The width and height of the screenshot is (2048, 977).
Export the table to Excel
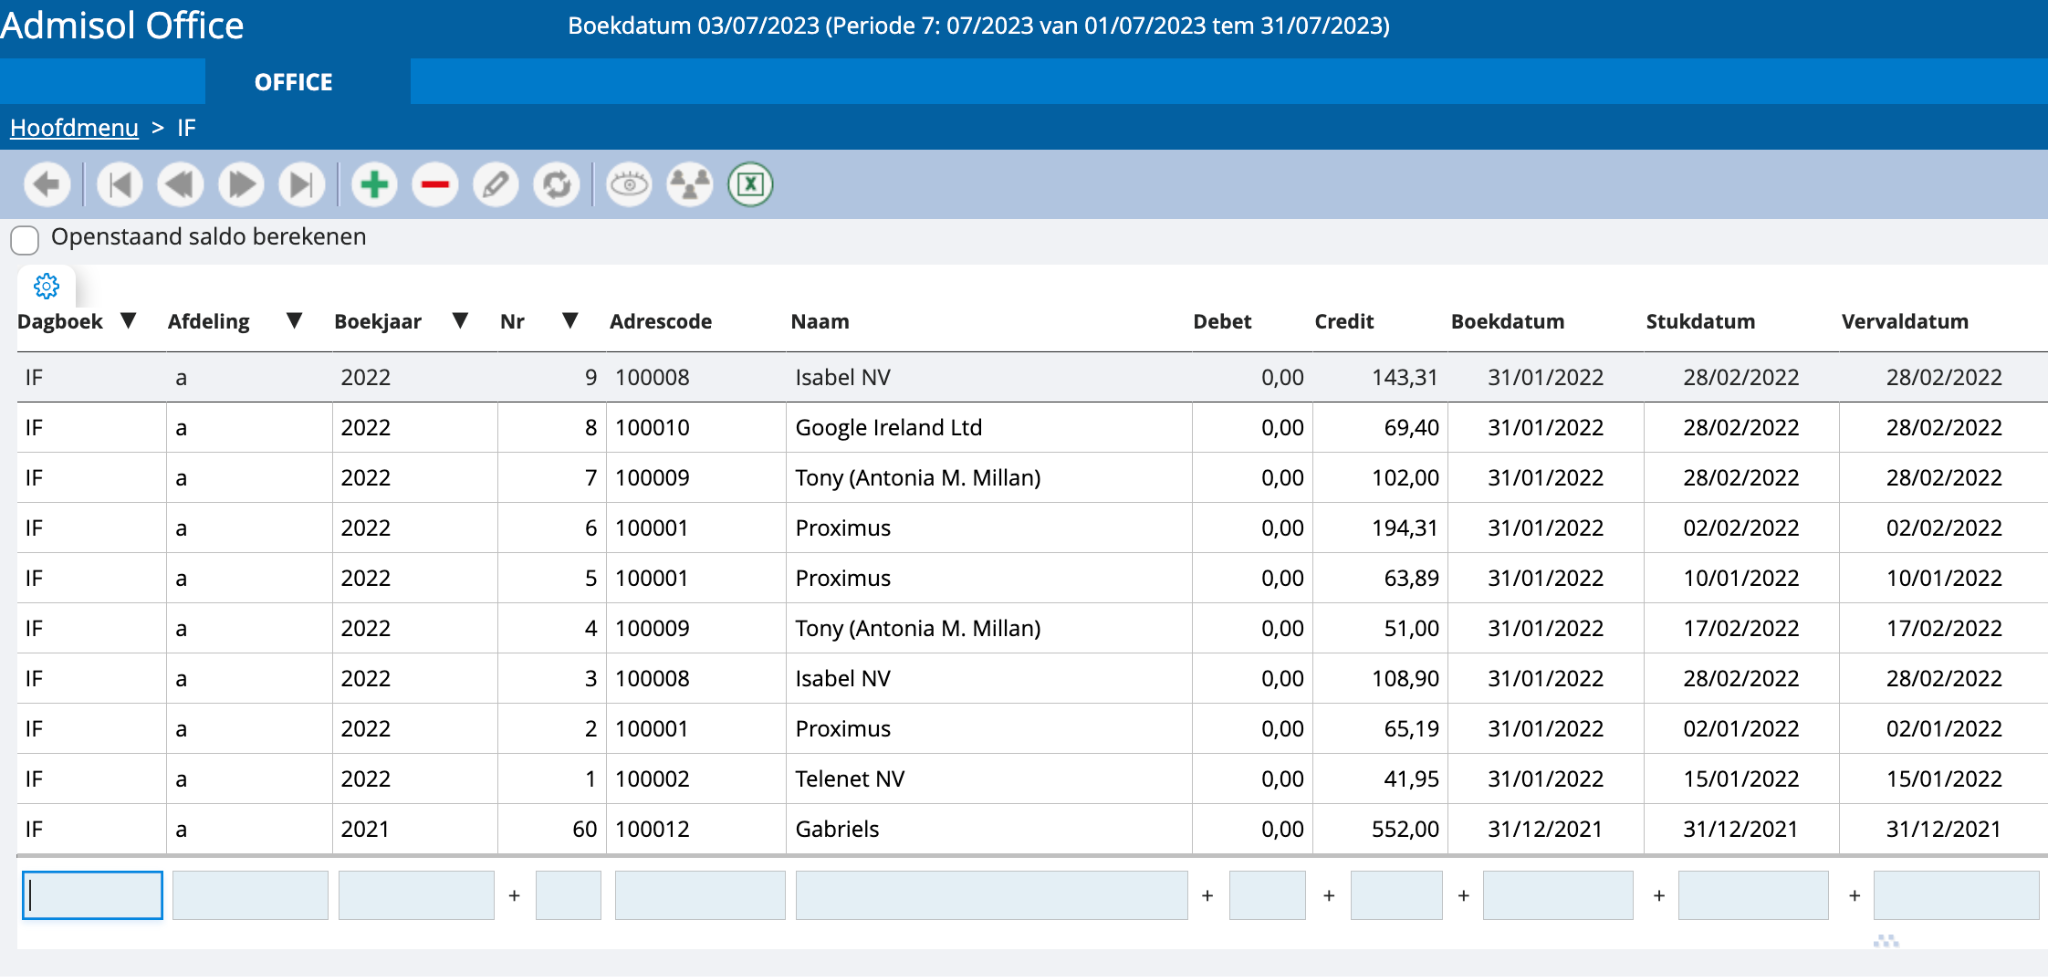pos(750,185)
